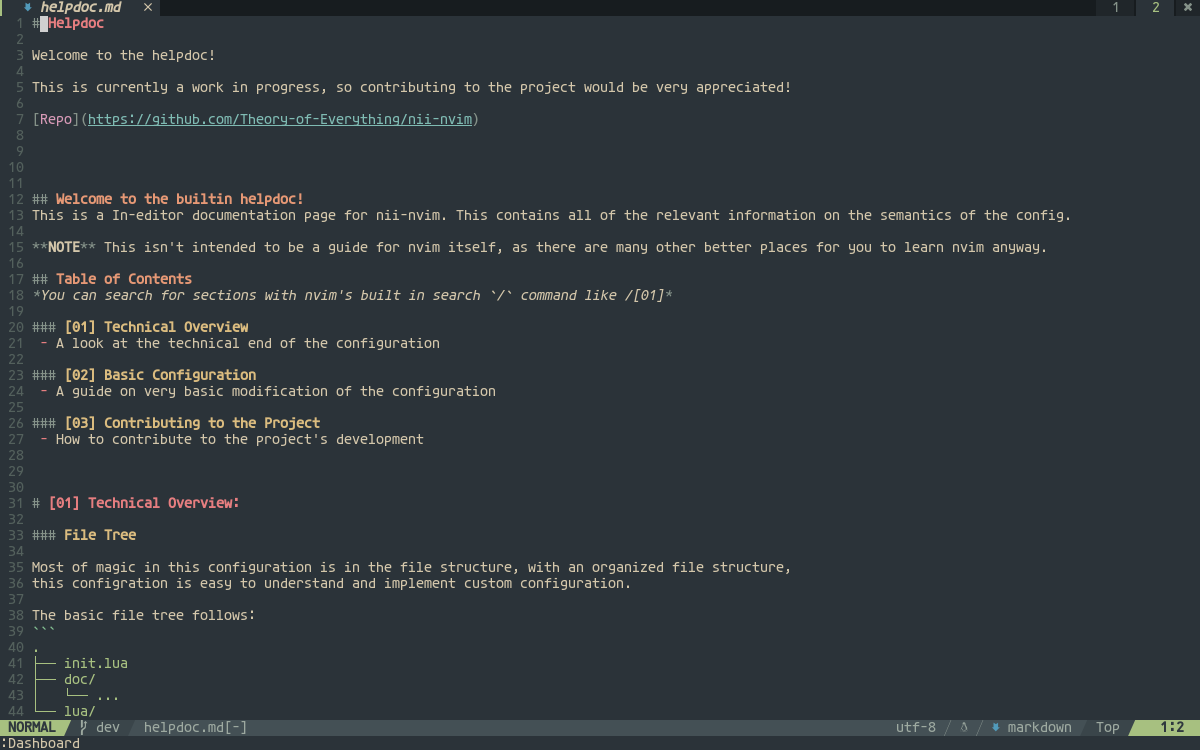Switch to tab page 2
Screen dimensions: 1200x750
coord(1156,7)
